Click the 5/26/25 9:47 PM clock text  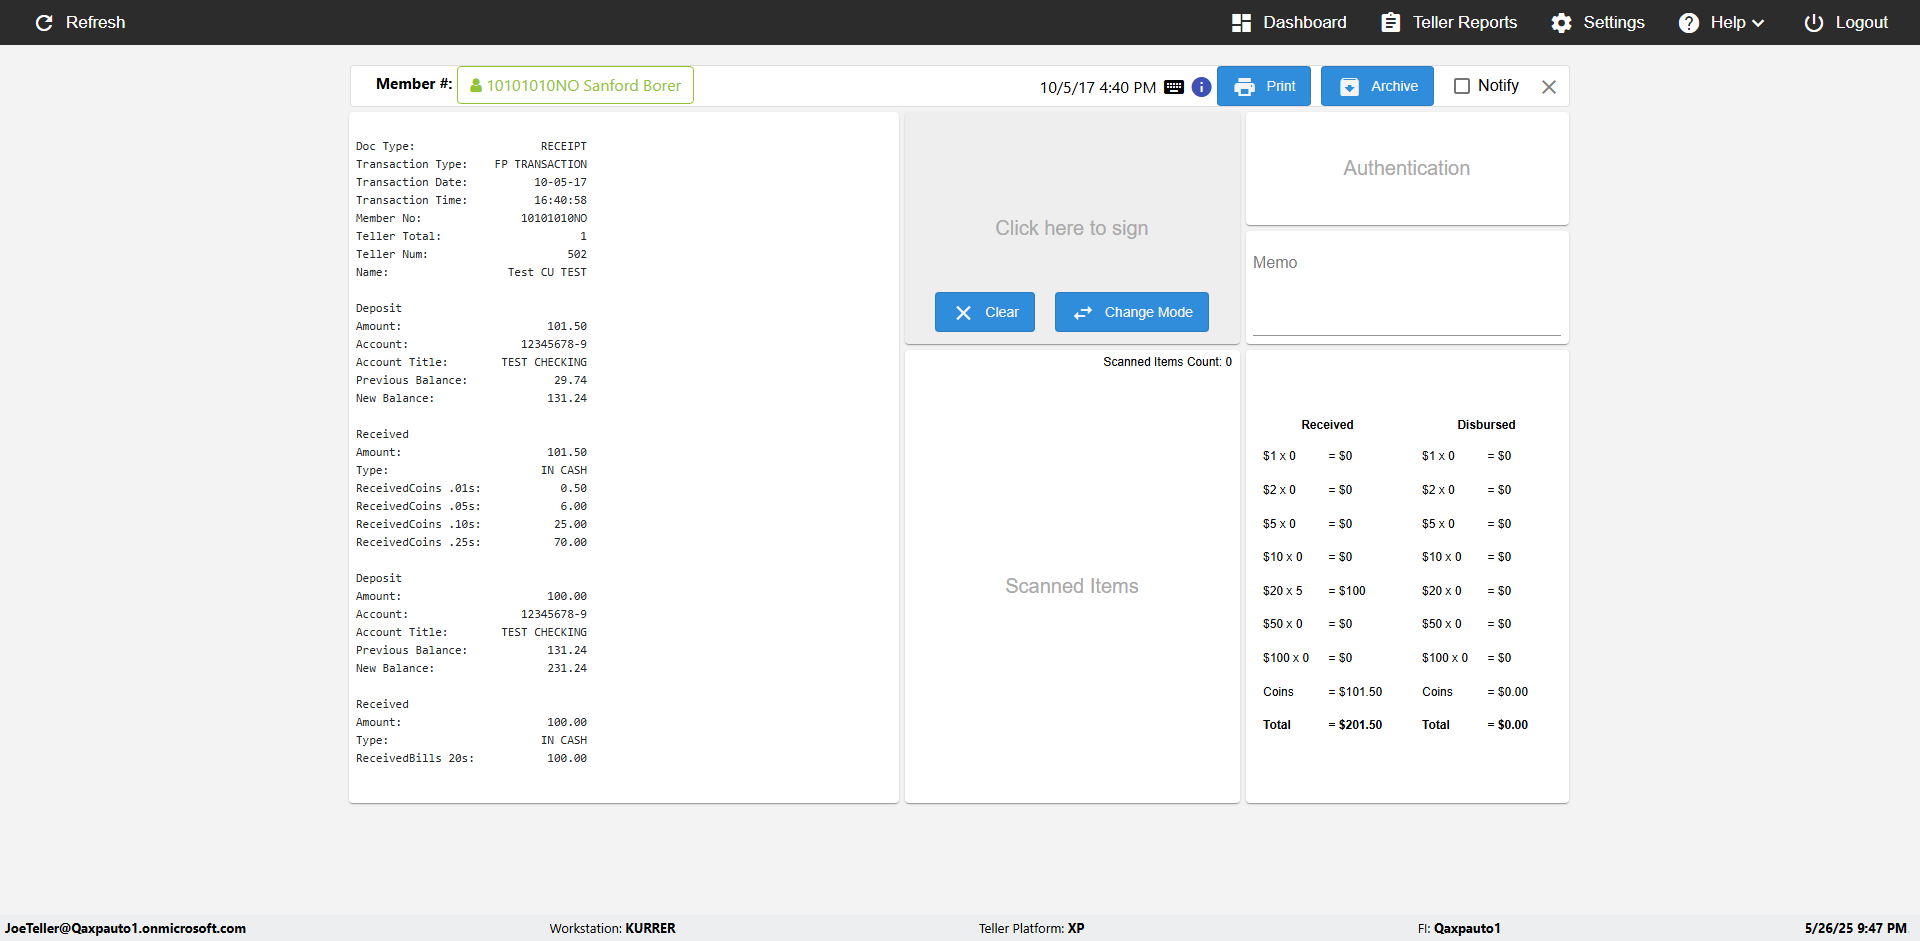click(x=1855, y=928)
